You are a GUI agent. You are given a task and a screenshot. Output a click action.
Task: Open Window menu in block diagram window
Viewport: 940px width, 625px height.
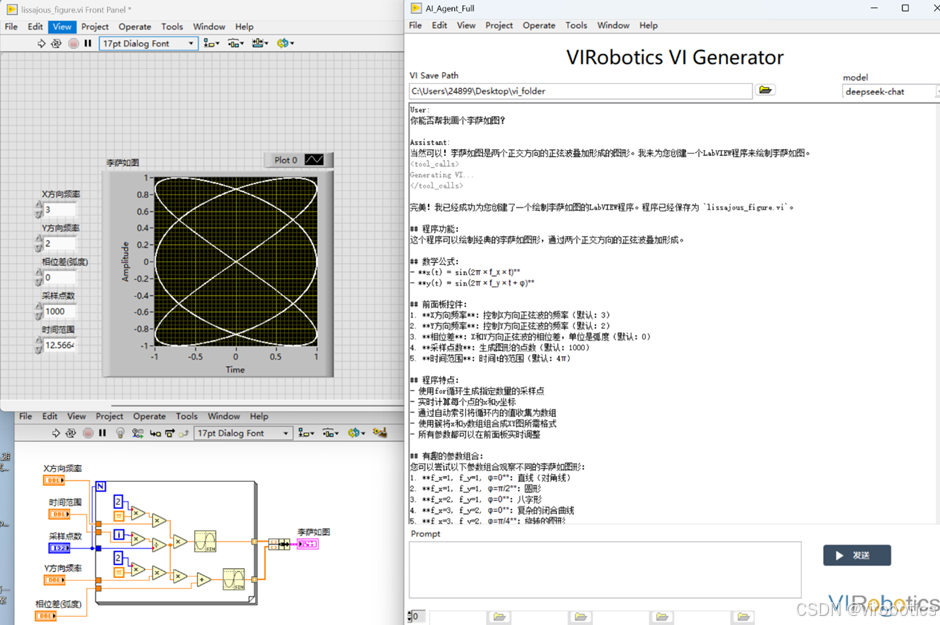[x=224, y=416]
